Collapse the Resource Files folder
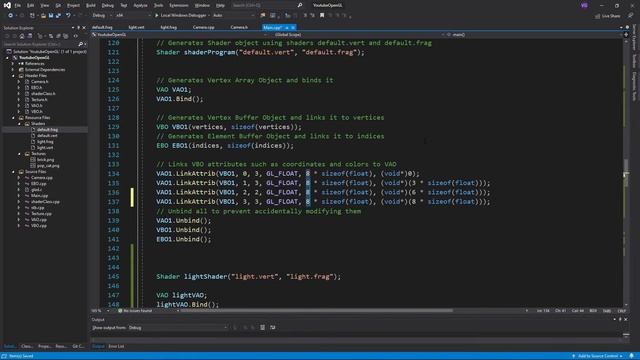Image resolution: width=640 pixels, height=360 pixels. [x=13, y=118]
